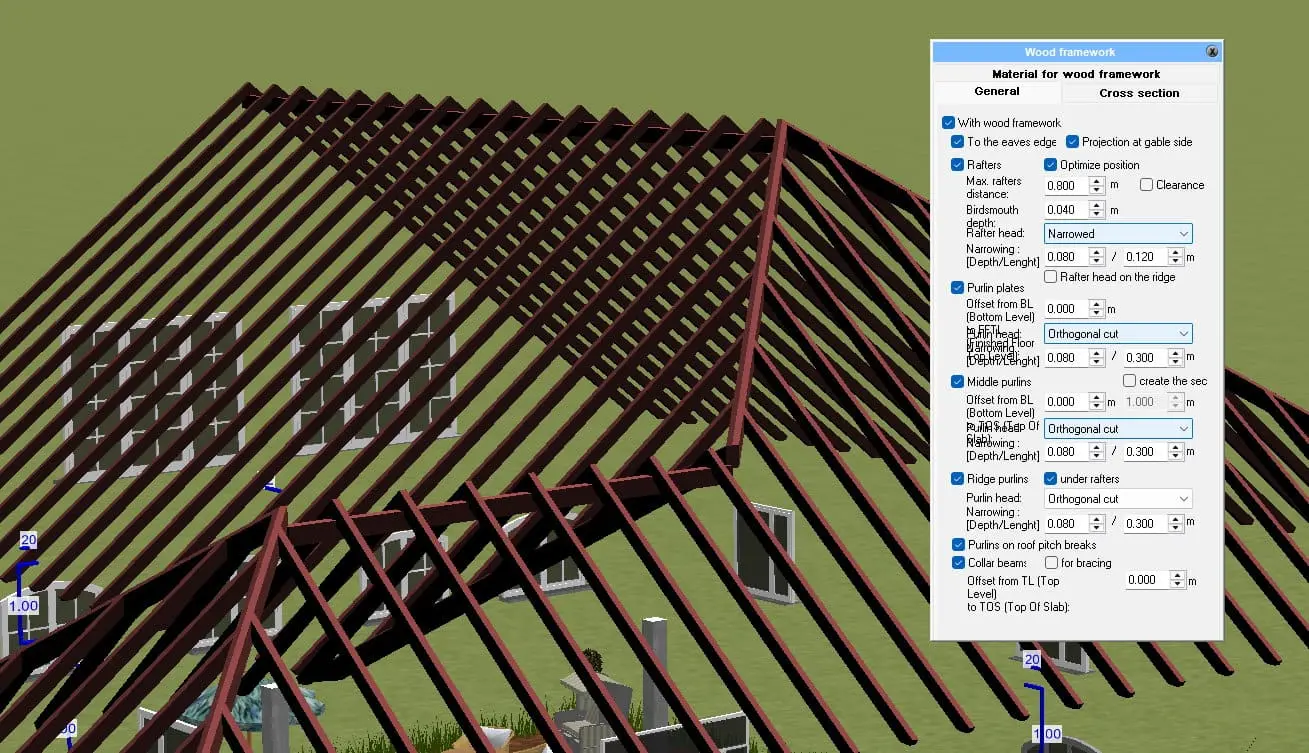Open the Rafter head Narrowed dropdown

pyautogui.click(x=1118, y=234)
